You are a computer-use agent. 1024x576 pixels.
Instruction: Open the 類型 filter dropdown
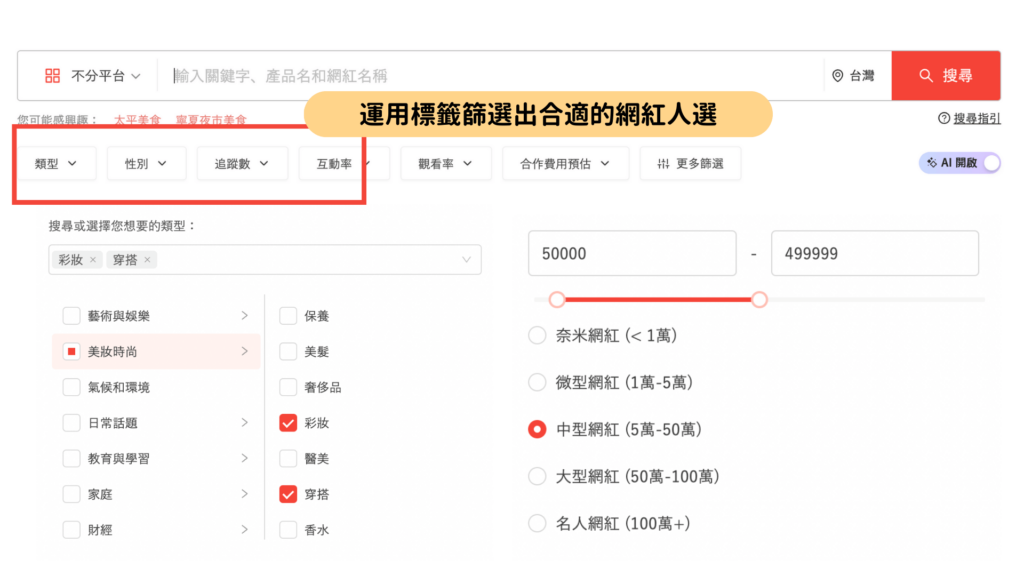tap(56, 164)
